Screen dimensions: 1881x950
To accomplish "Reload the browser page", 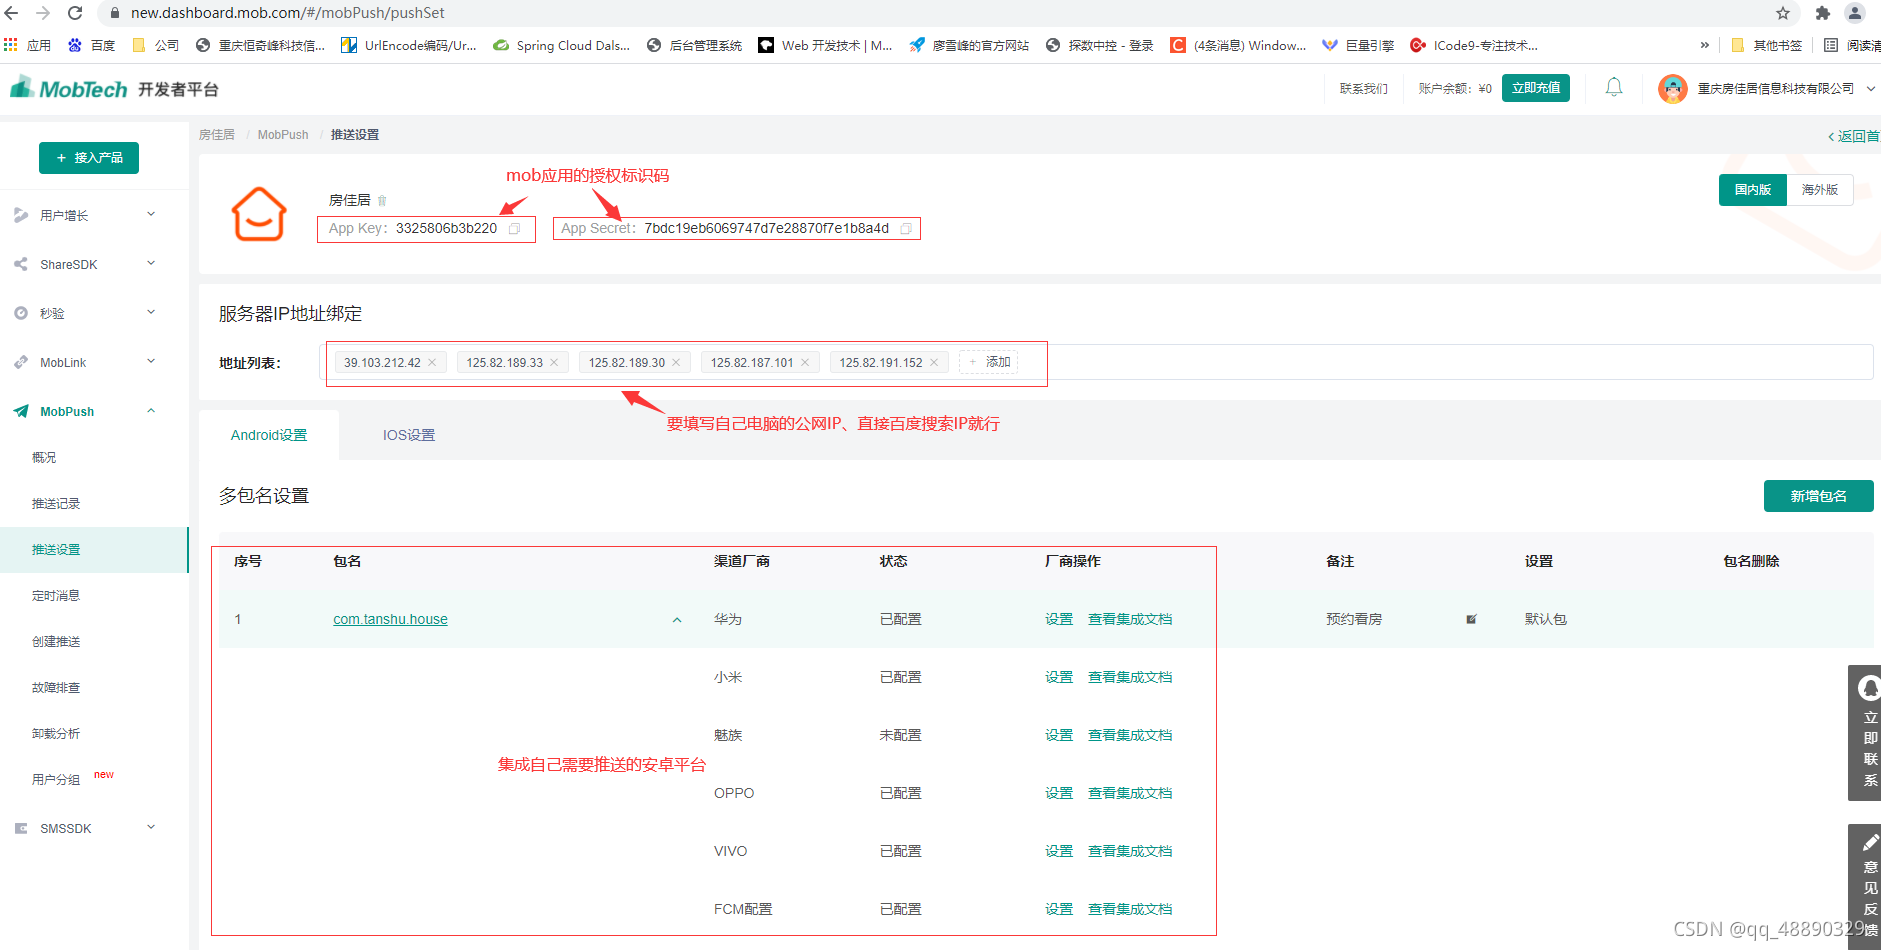I will 75,13.
